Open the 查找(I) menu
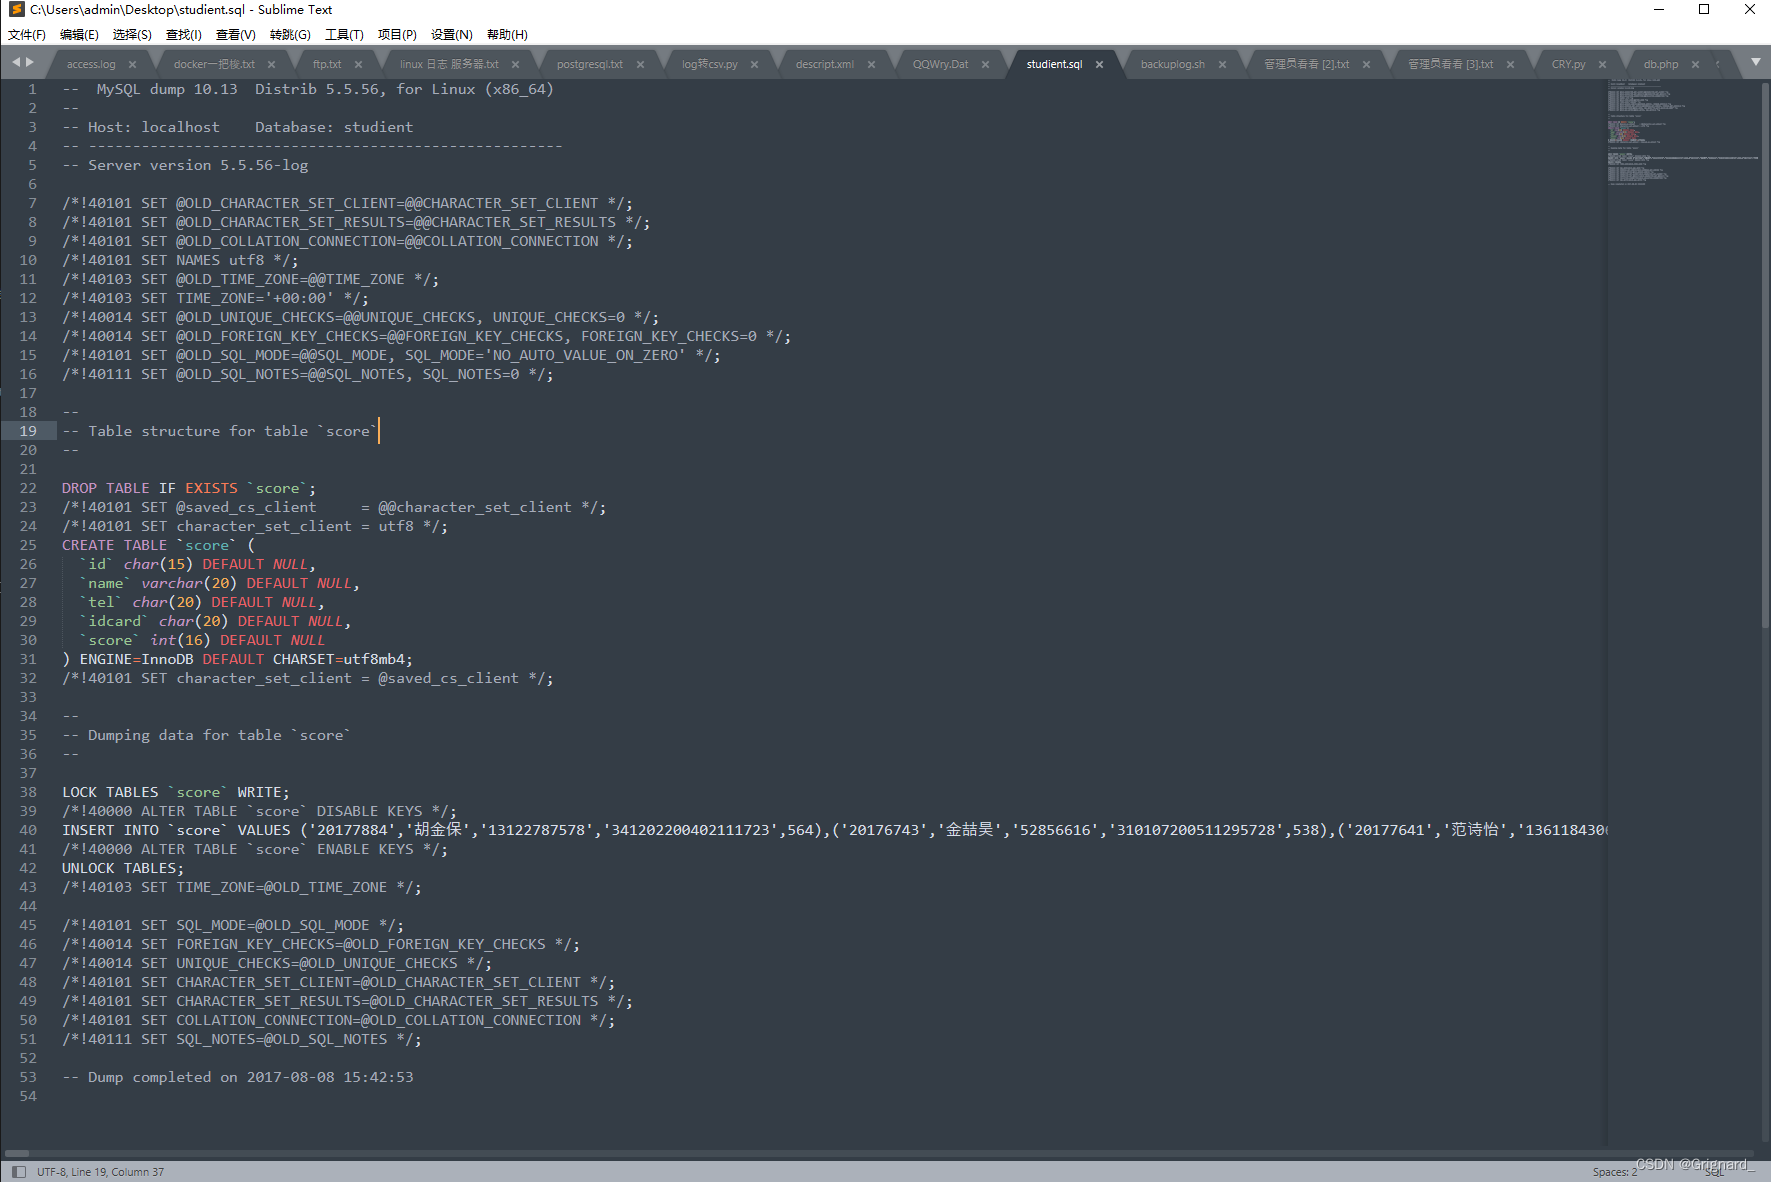This screenshot has height=1182, width=1771. point(184,34)
